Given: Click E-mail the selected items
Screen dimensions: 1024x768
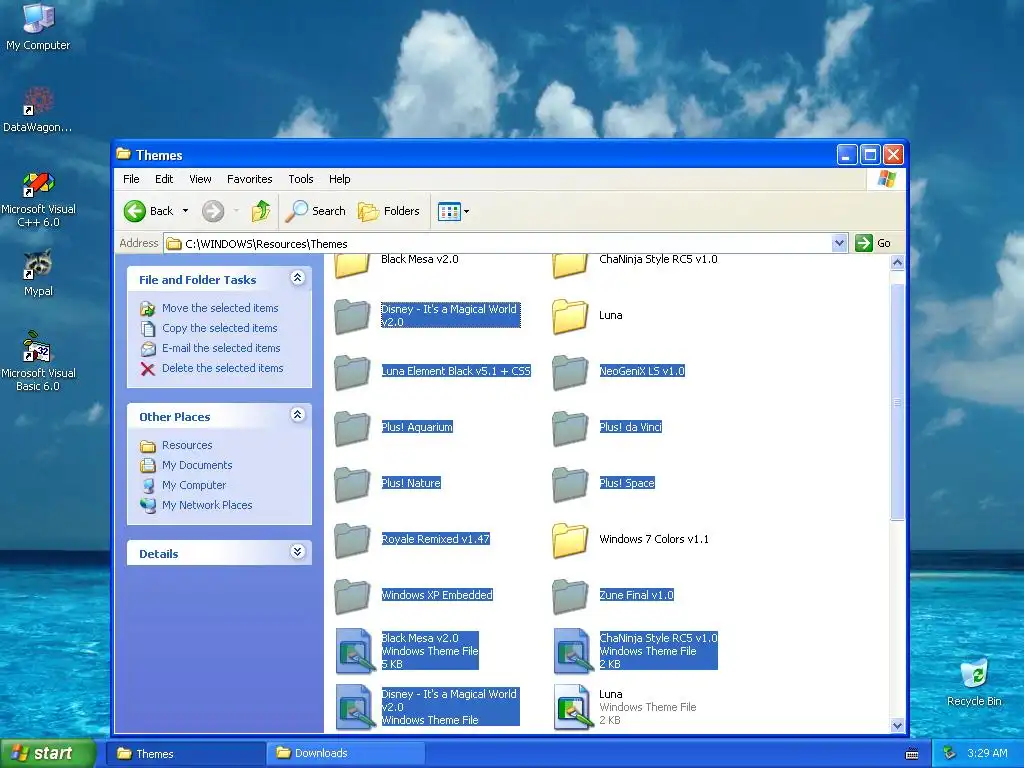Looking at the screenshot, I should (x=221, y=349).
